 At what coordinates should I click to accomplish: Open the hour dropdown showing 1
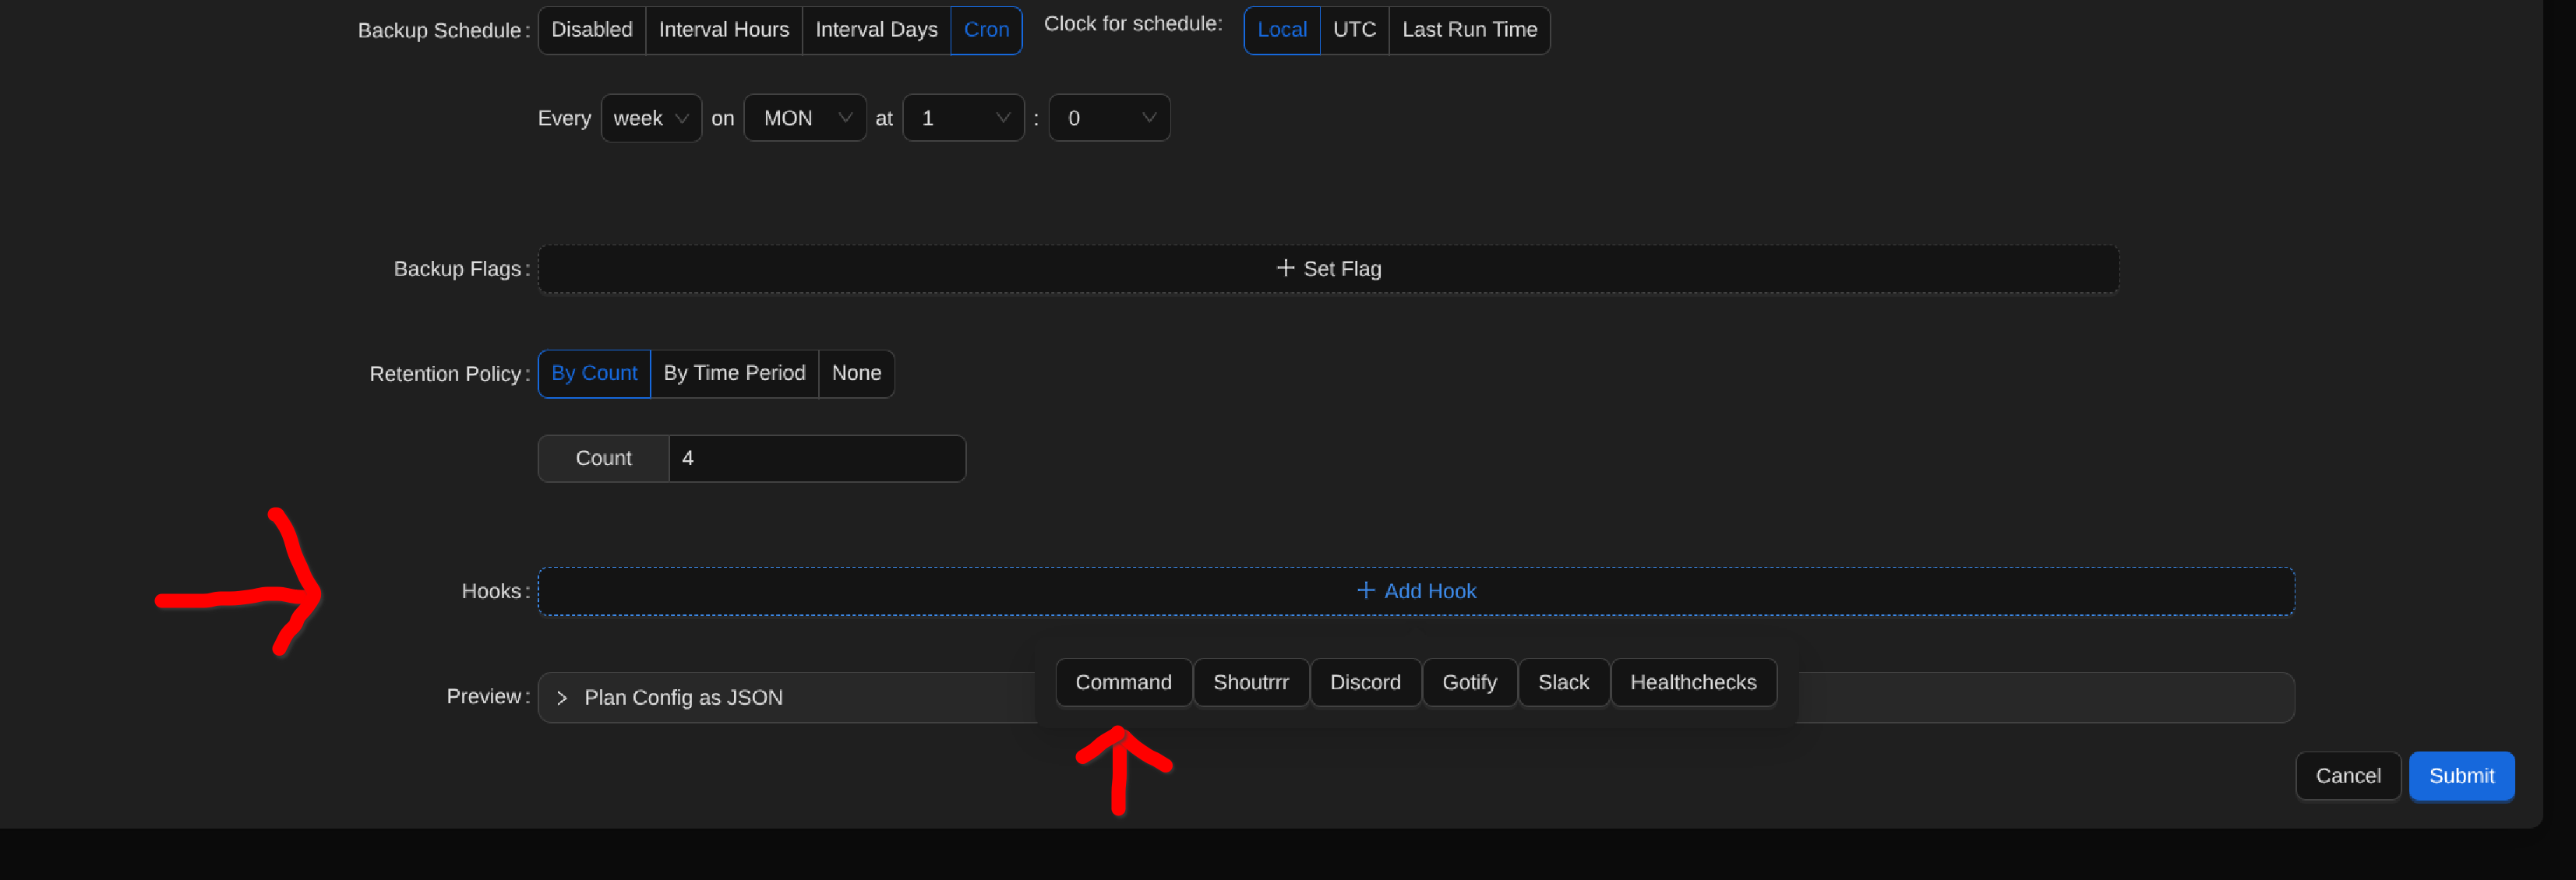point(962,118)
